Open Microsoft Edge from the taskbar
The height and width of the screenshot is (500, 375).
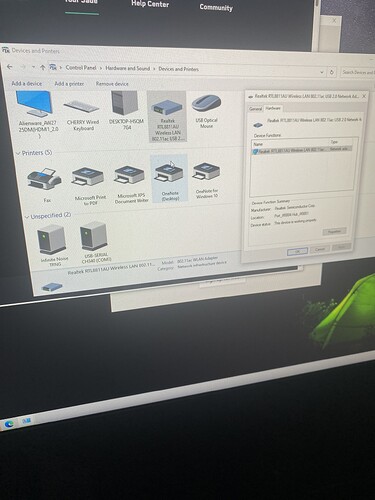pyautogui.click(x=9, y=424)
